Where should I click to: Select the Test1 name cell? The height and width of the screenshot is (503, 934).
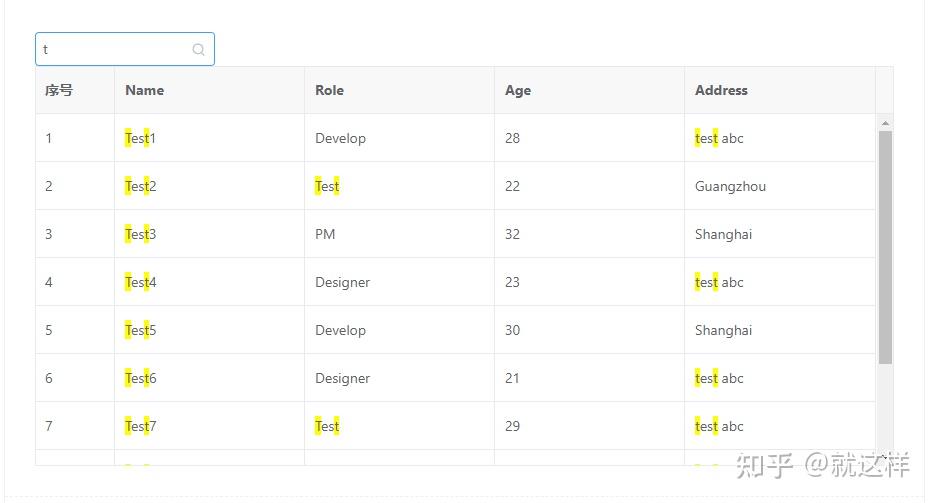pyautogui.click(x=141, y=138)
